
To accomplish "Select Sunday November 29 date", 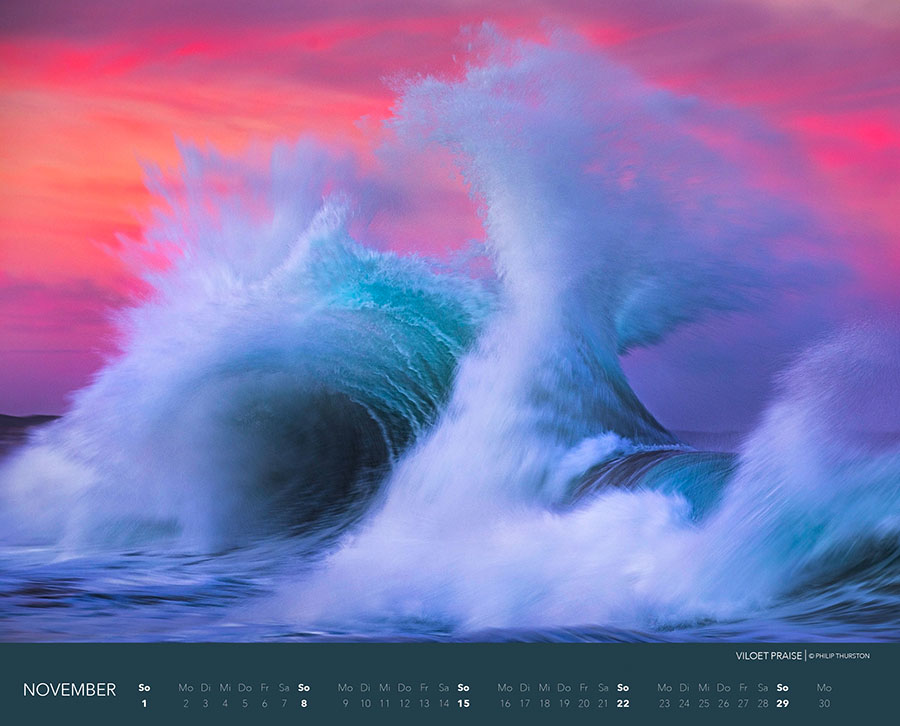I will pyautogui.click(x=782, y=704).
